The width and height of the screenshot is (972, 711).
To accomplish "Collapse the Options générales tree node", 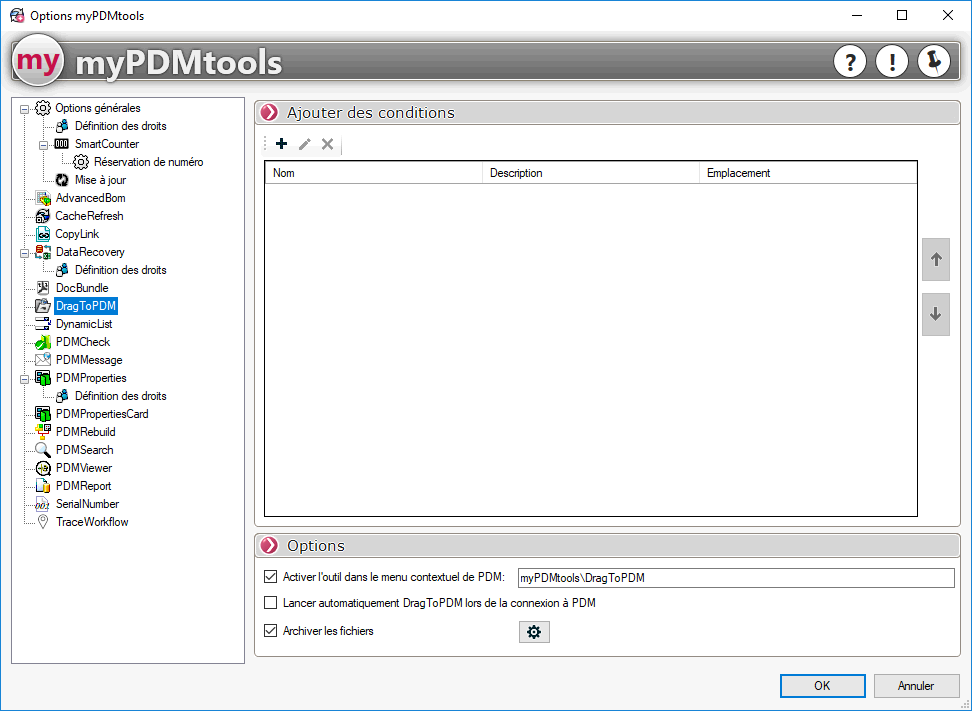I will coord(25,108).
